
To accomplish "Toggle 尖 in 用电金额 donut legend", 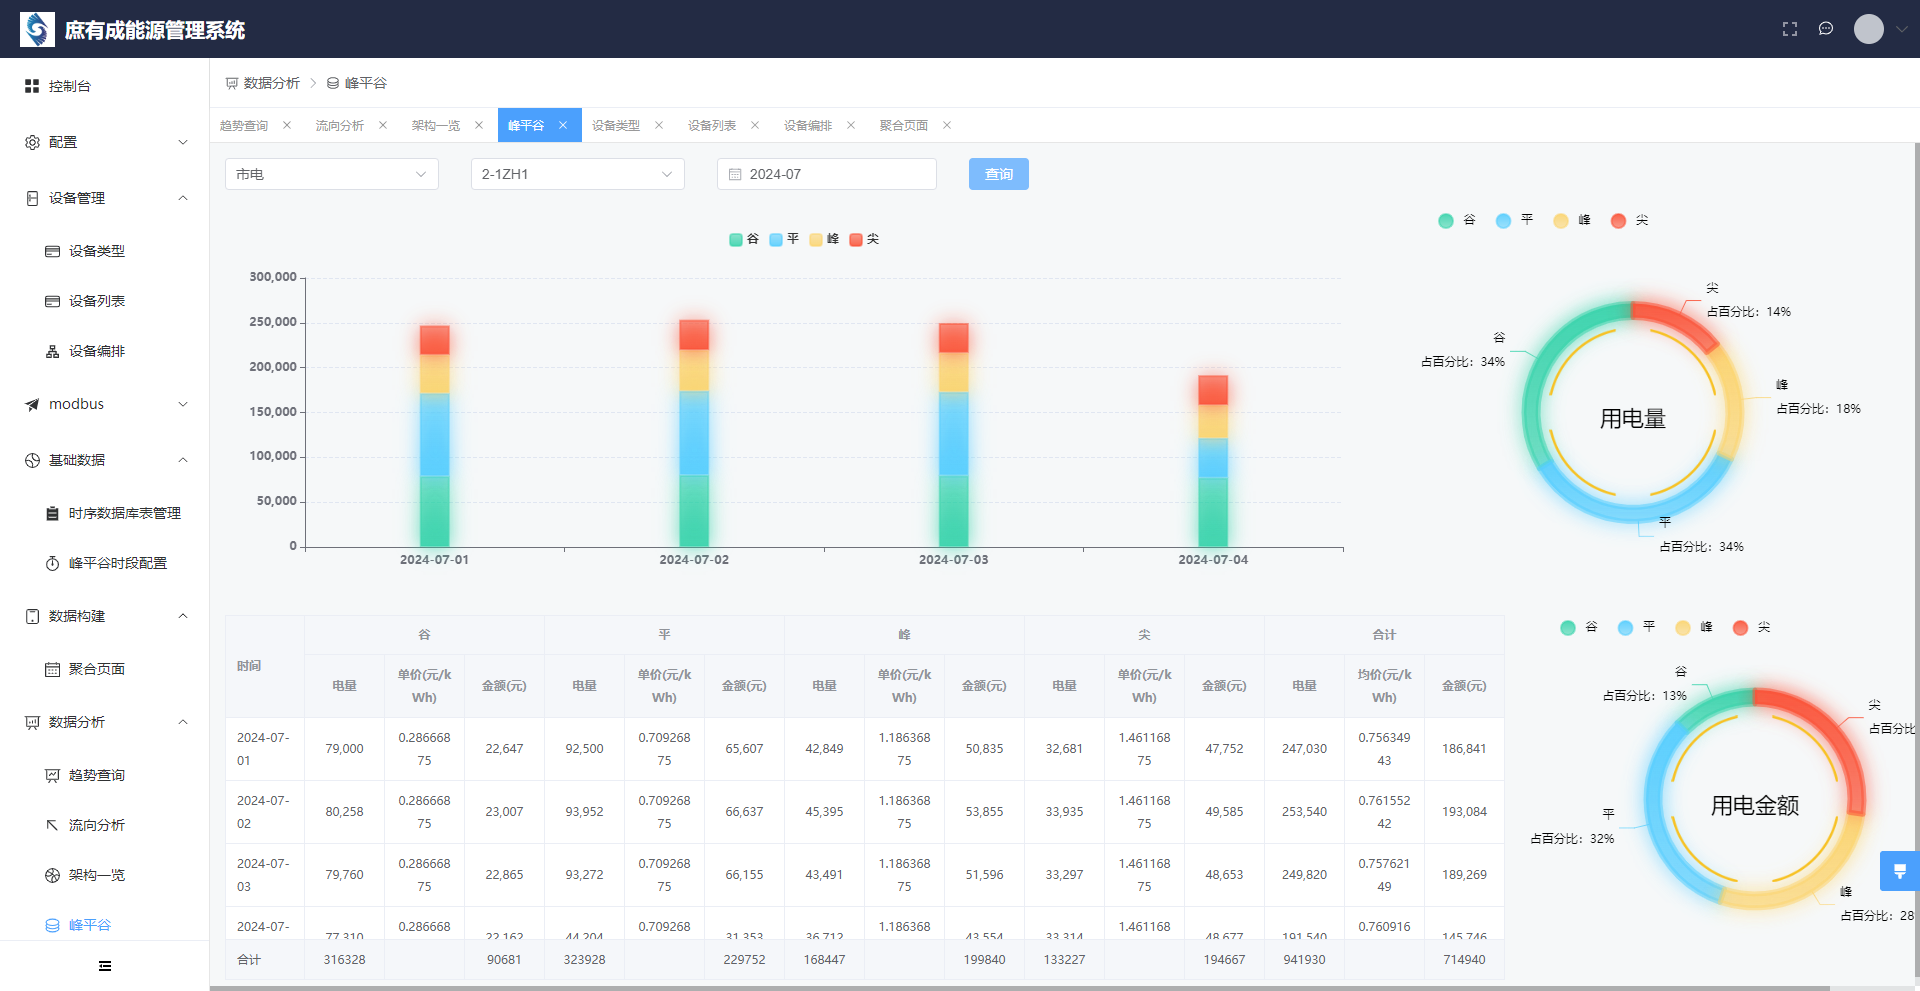I will click(1751, 627).
